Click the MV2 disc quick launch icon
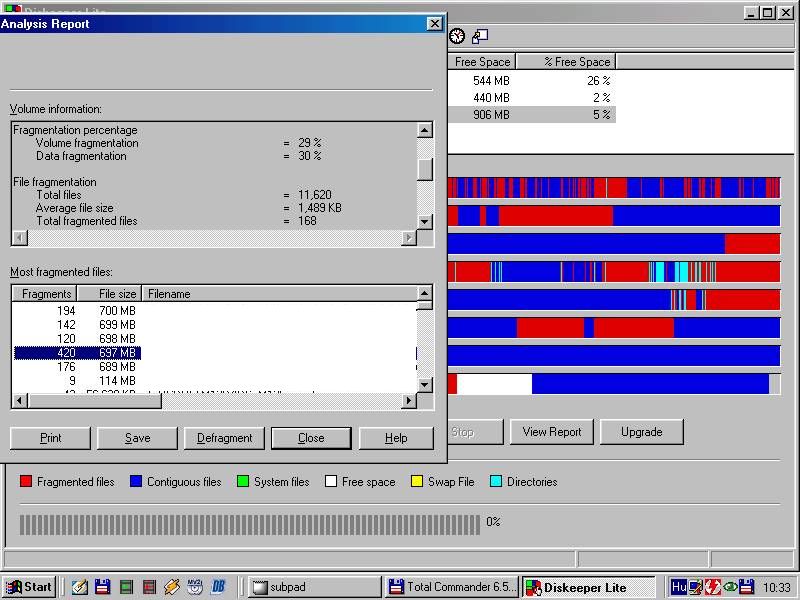The width and height of the screenshot is (800, 600). [x=195, y=587]
